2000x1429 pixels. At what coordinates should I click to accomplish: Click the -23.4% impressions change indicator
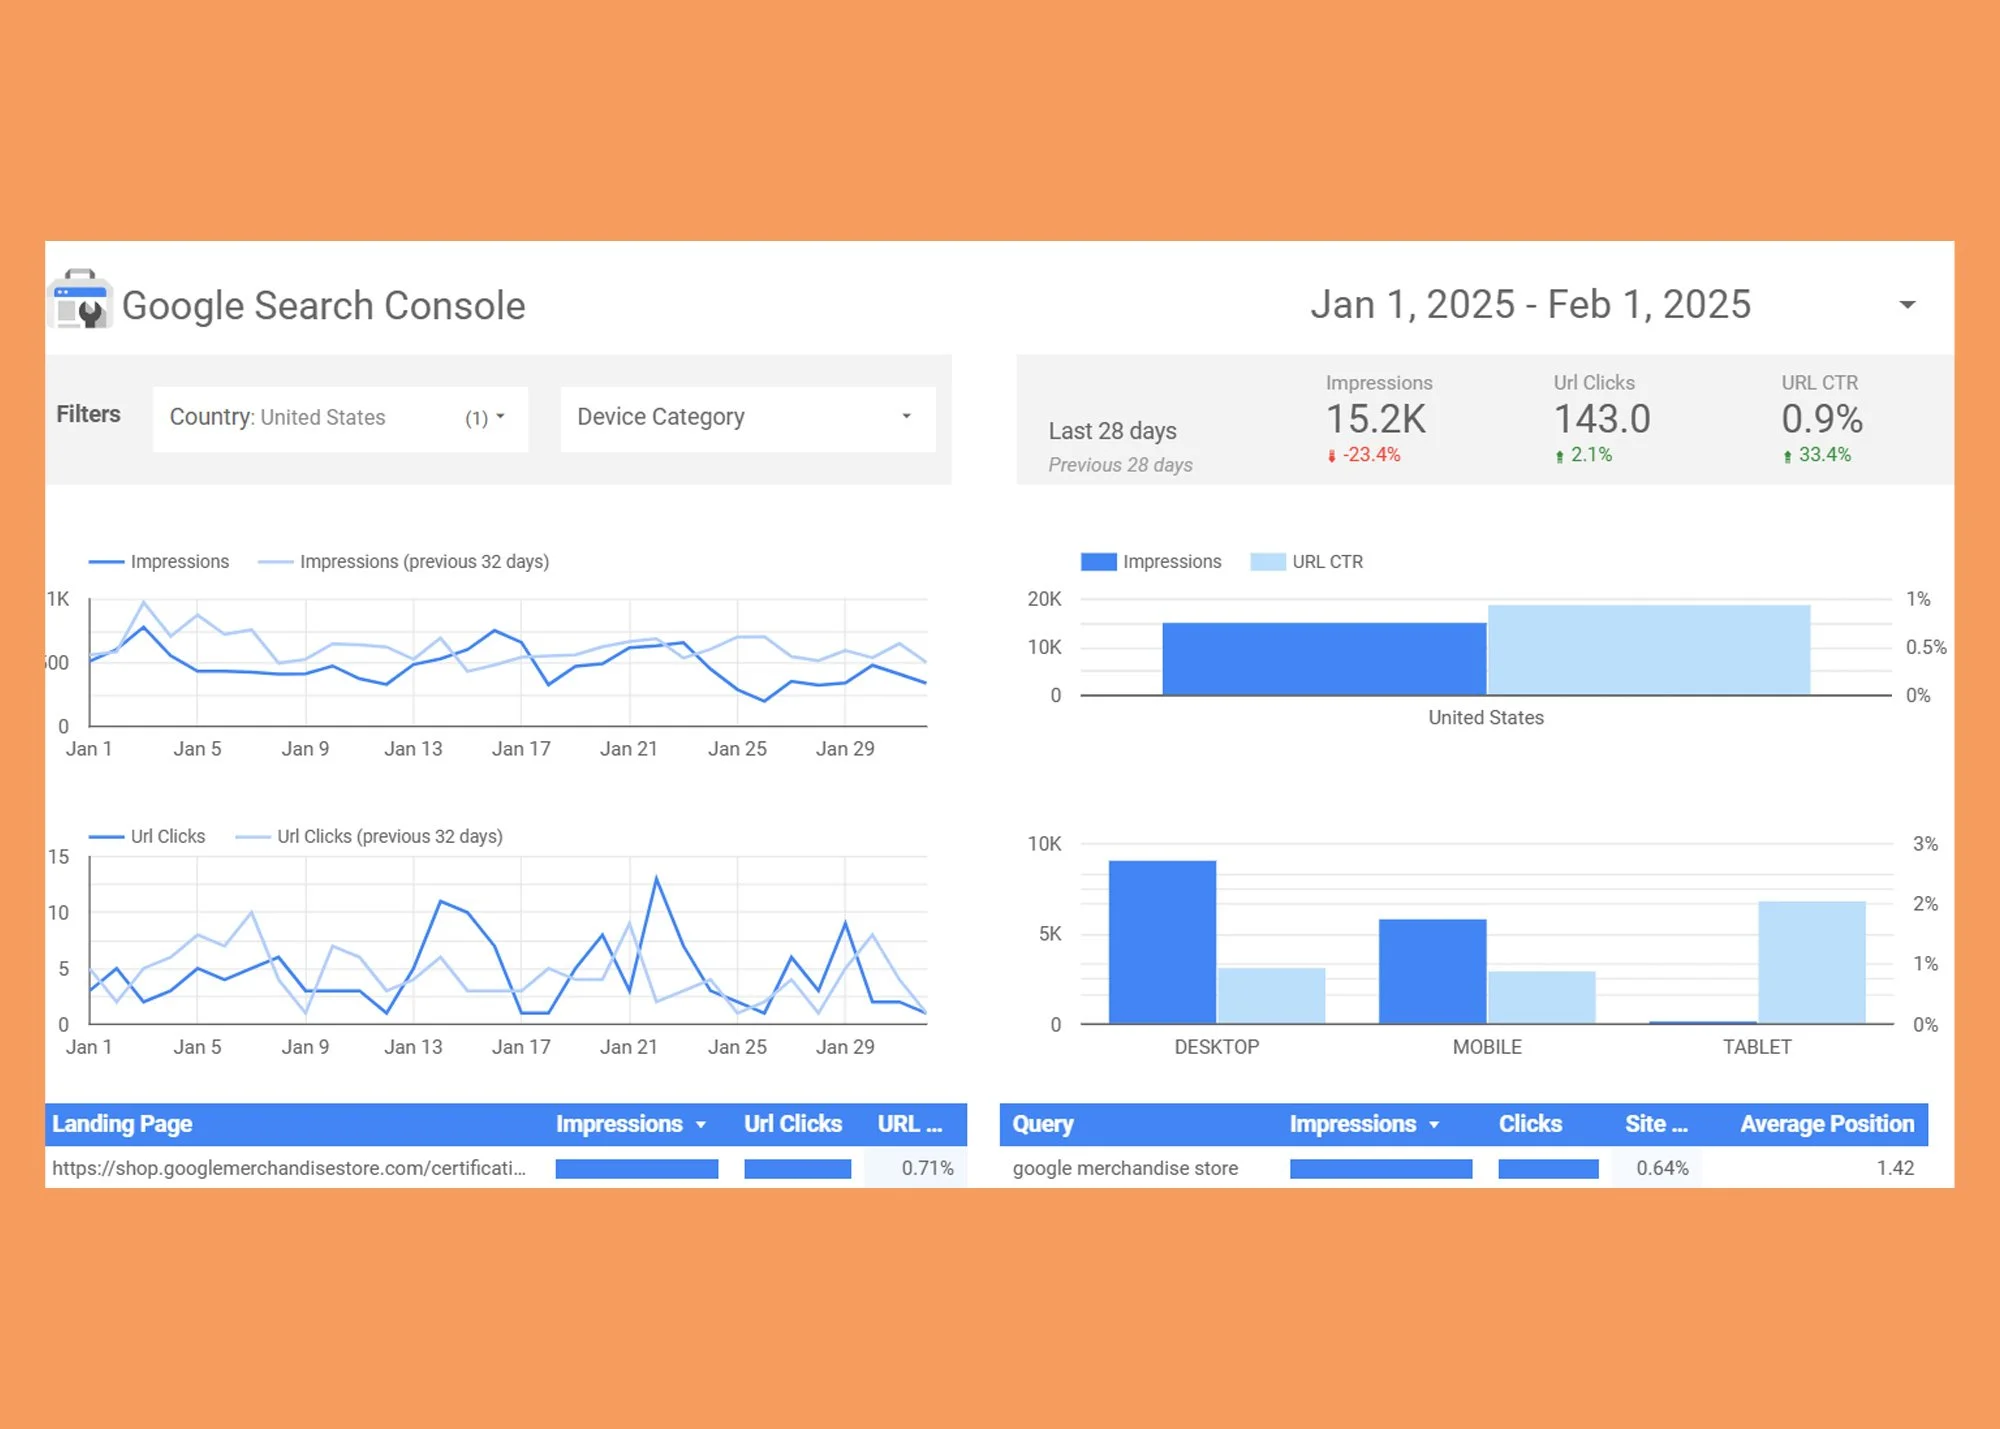tap(1363, 455)
